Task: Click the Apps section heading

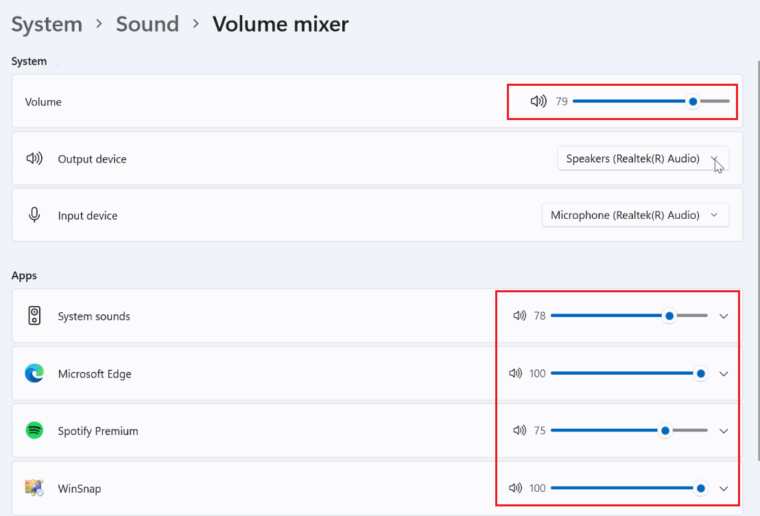Action: [x=24, y=275]
